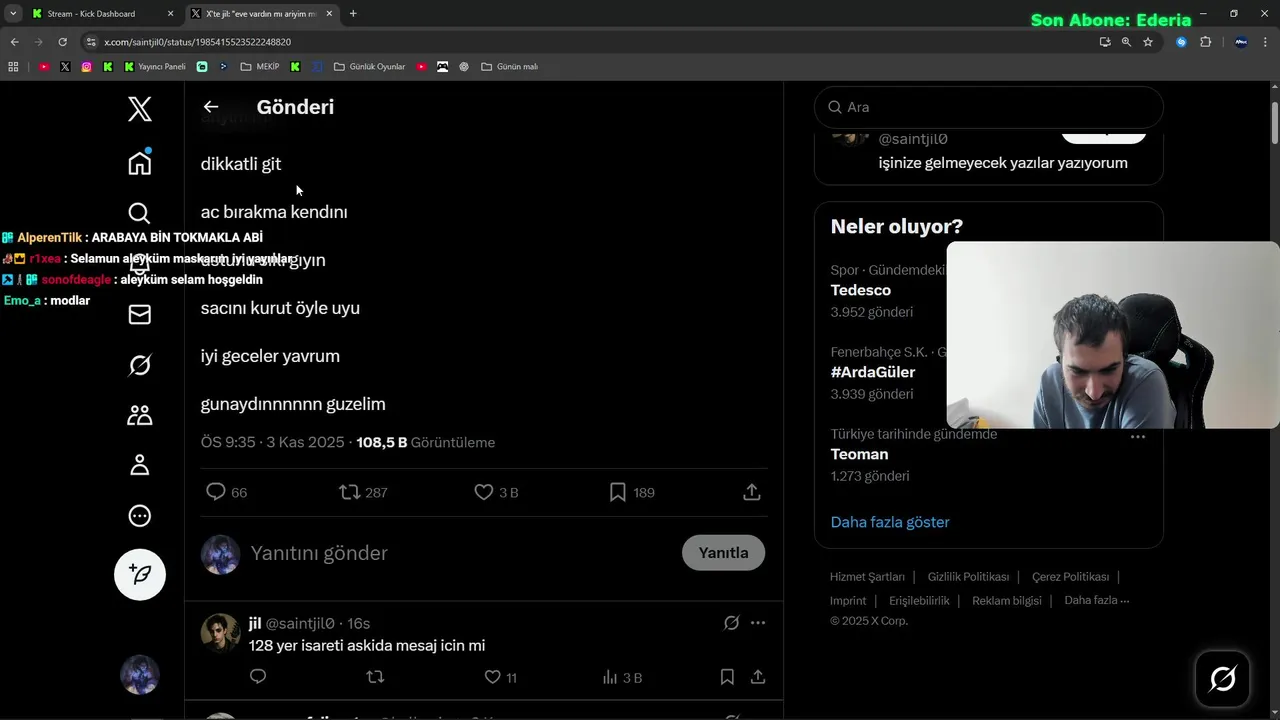This screenshot has height=720, width=1280.
Task: View site information icon beside URL
Action: tap(91, 42)
